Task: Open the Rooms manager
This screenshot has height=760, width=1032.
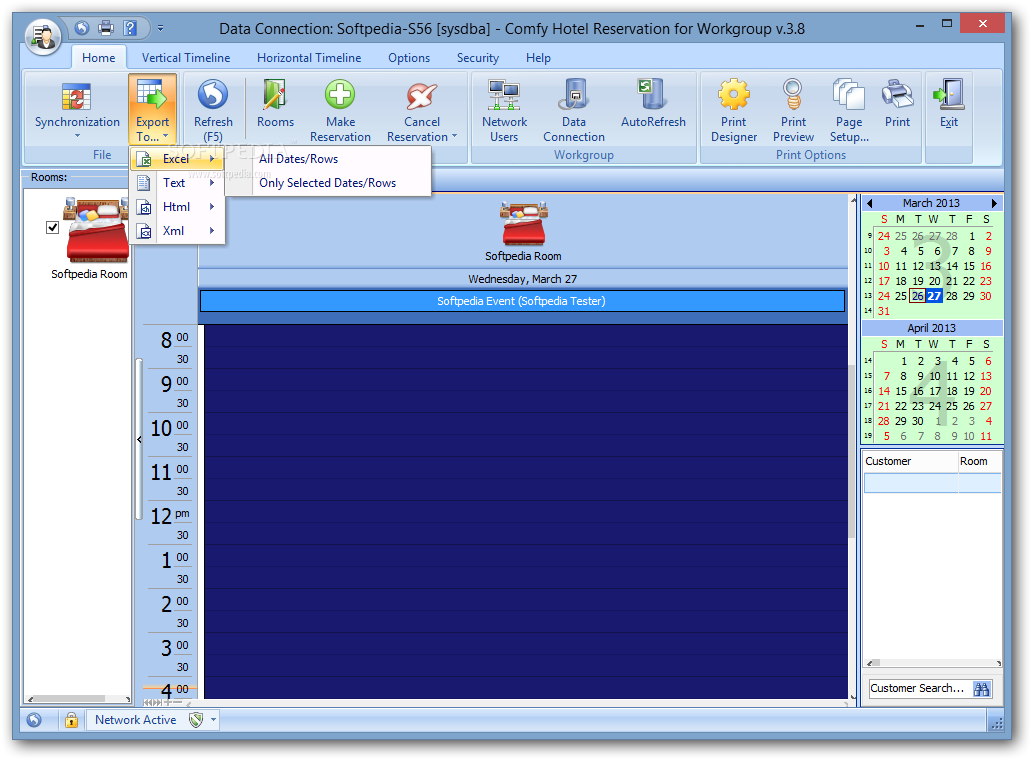Action: click(x=275, y=105)
